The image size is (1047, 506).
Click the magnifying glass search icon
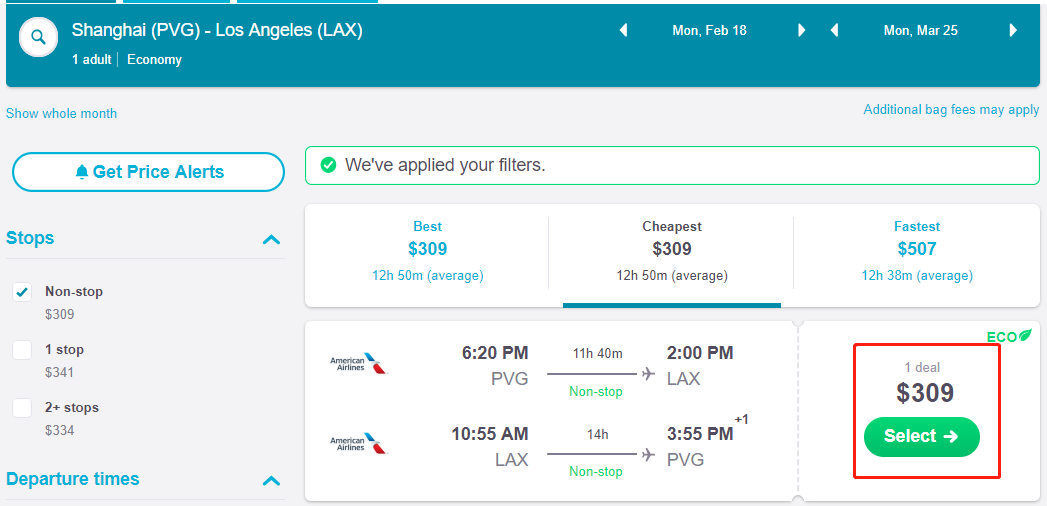38,38
